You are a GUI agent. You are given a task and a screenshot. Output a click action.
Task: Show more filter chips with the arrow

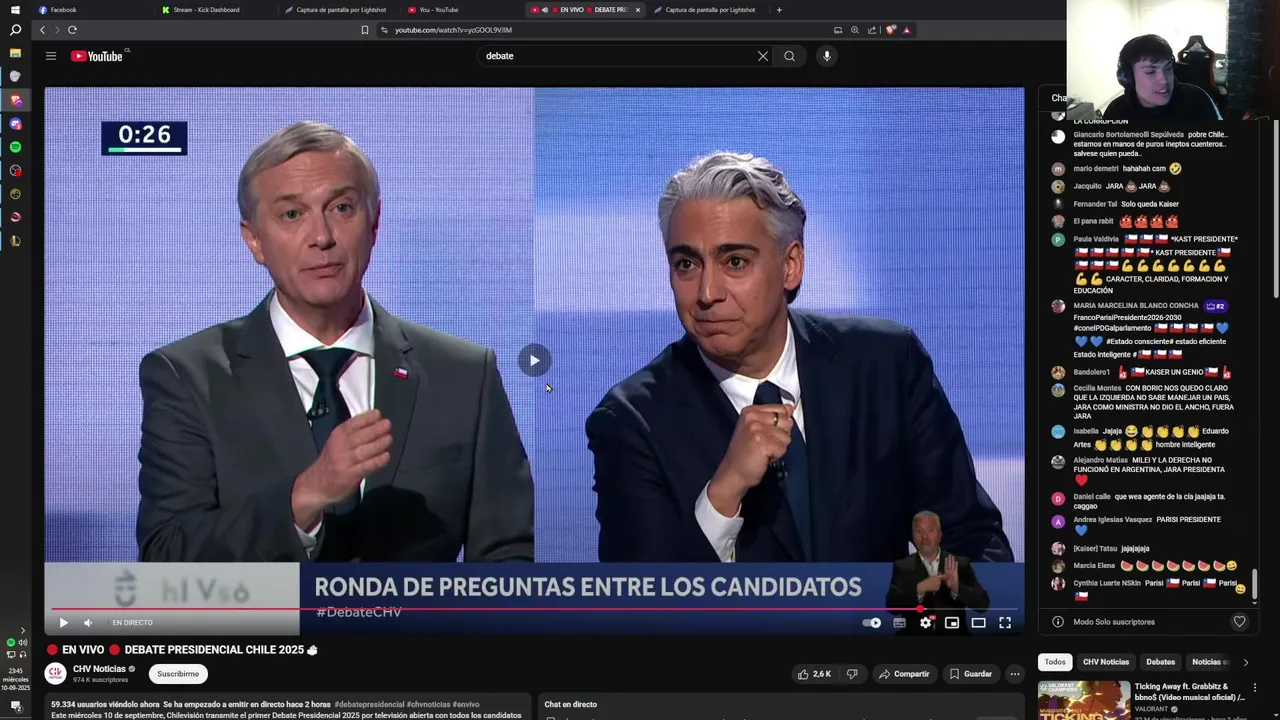coord(1245,662)
